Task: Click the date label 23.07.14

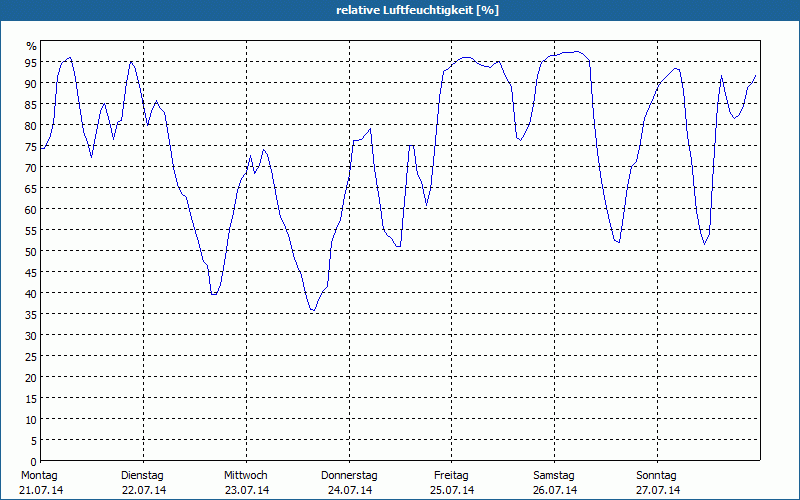Action: click(247, 491)
